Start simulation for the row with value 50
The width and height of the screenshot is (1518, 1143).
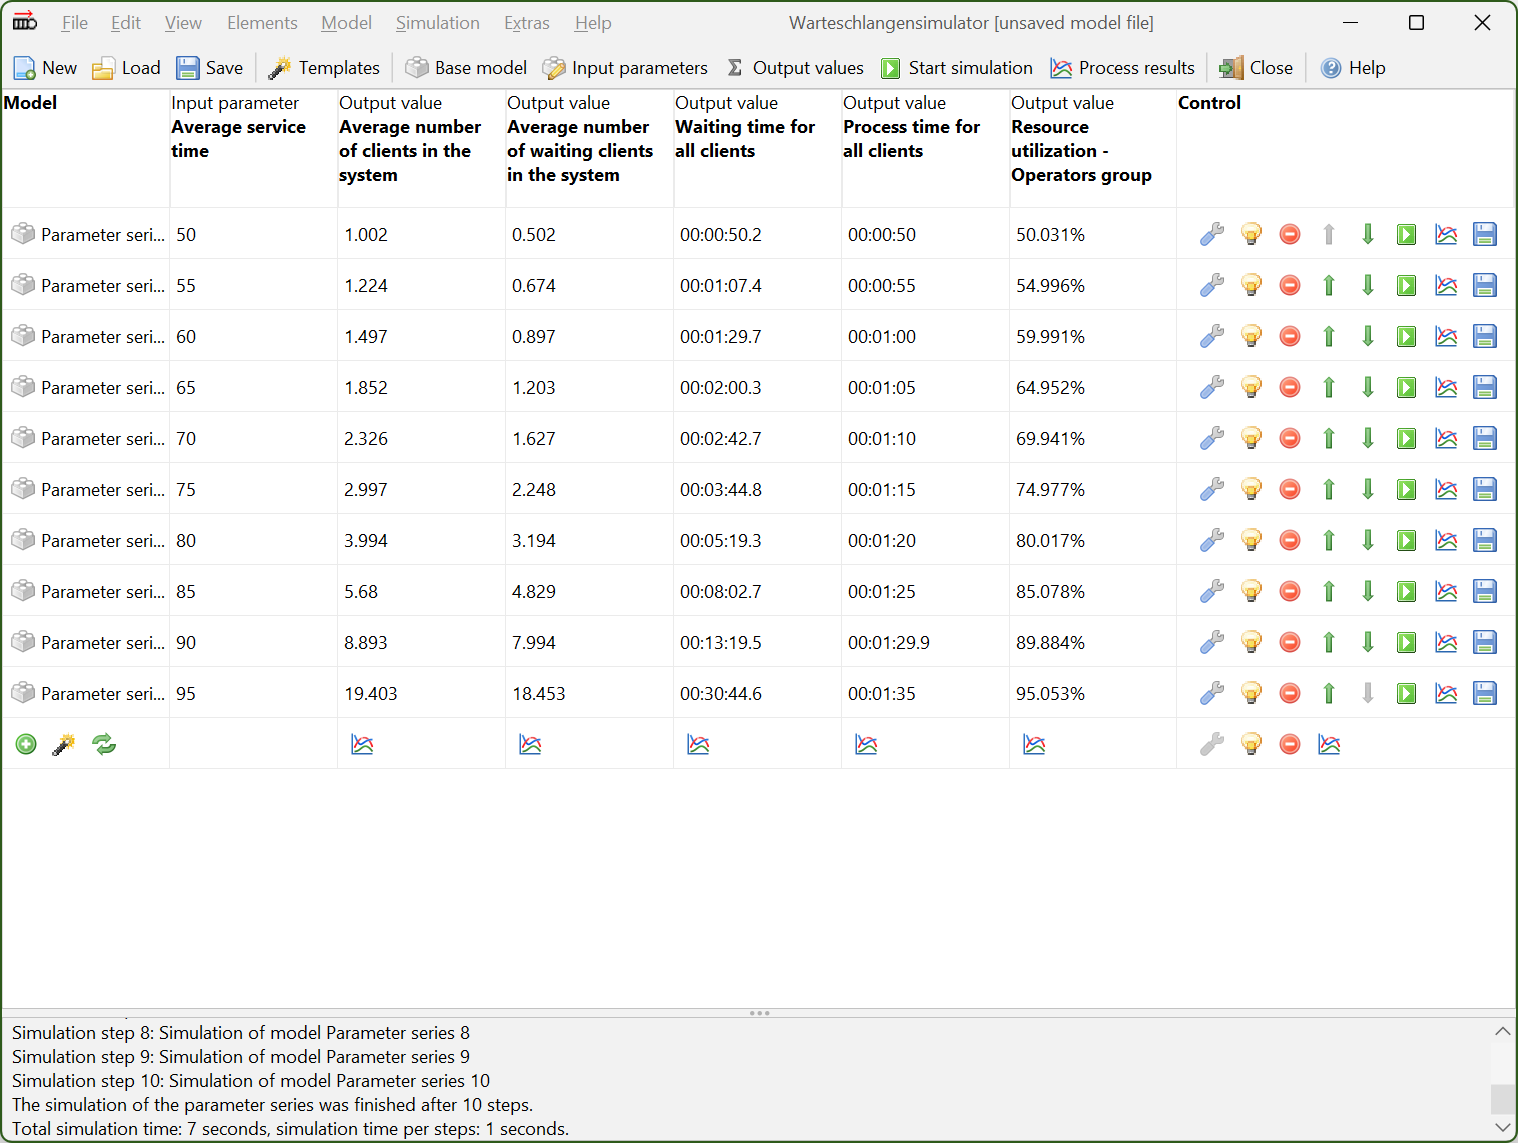[1407, 234]
